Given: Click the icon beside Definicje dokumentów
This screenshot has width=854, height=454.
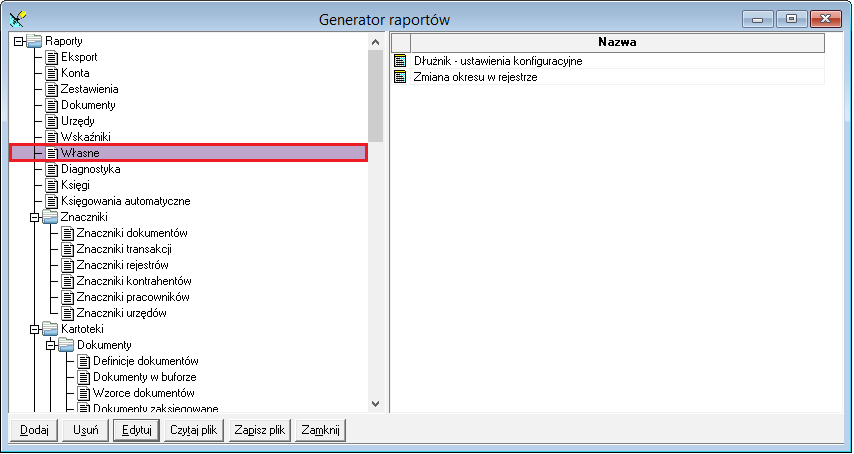Looking at the screenshot, I should pos(83,361).
